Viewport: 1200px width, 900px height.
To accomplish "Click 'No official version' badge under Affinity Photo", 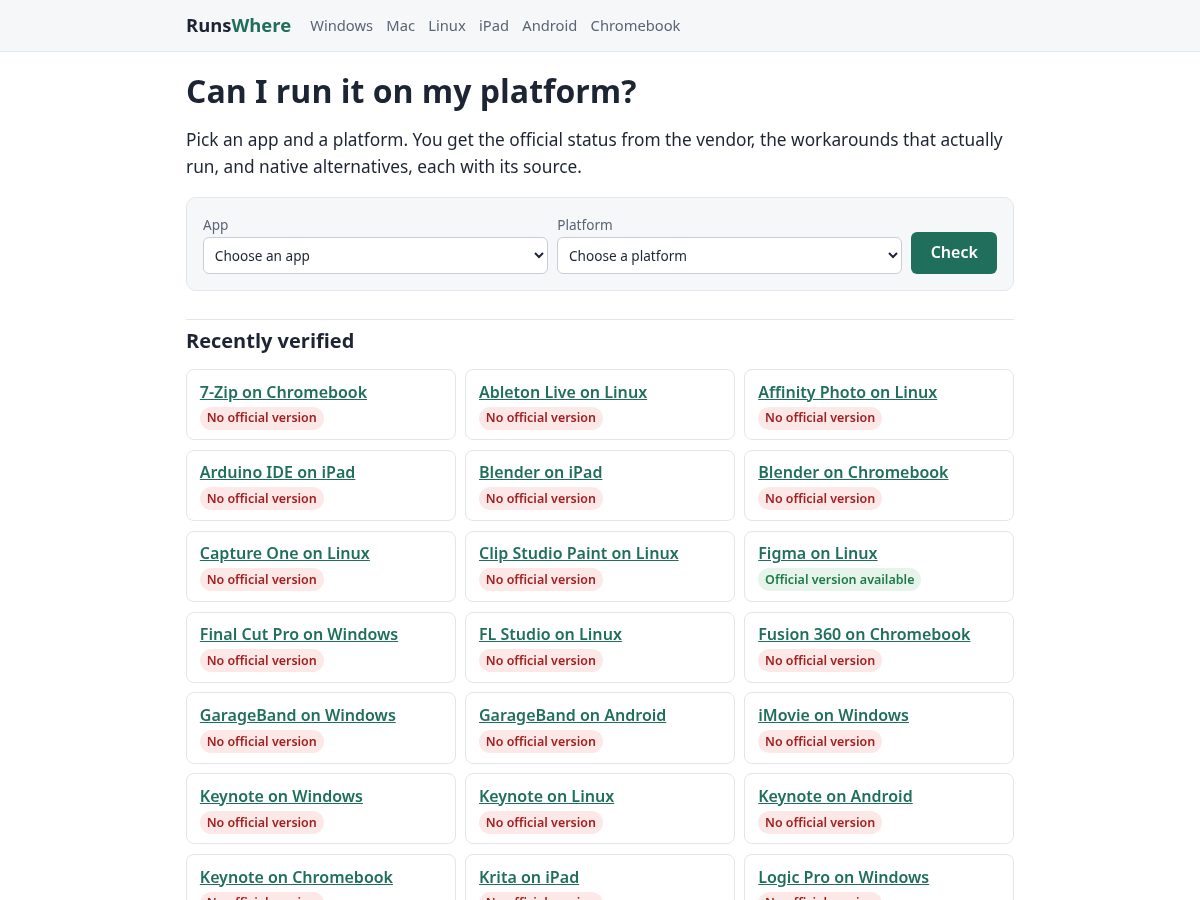I will pos(820,417).
